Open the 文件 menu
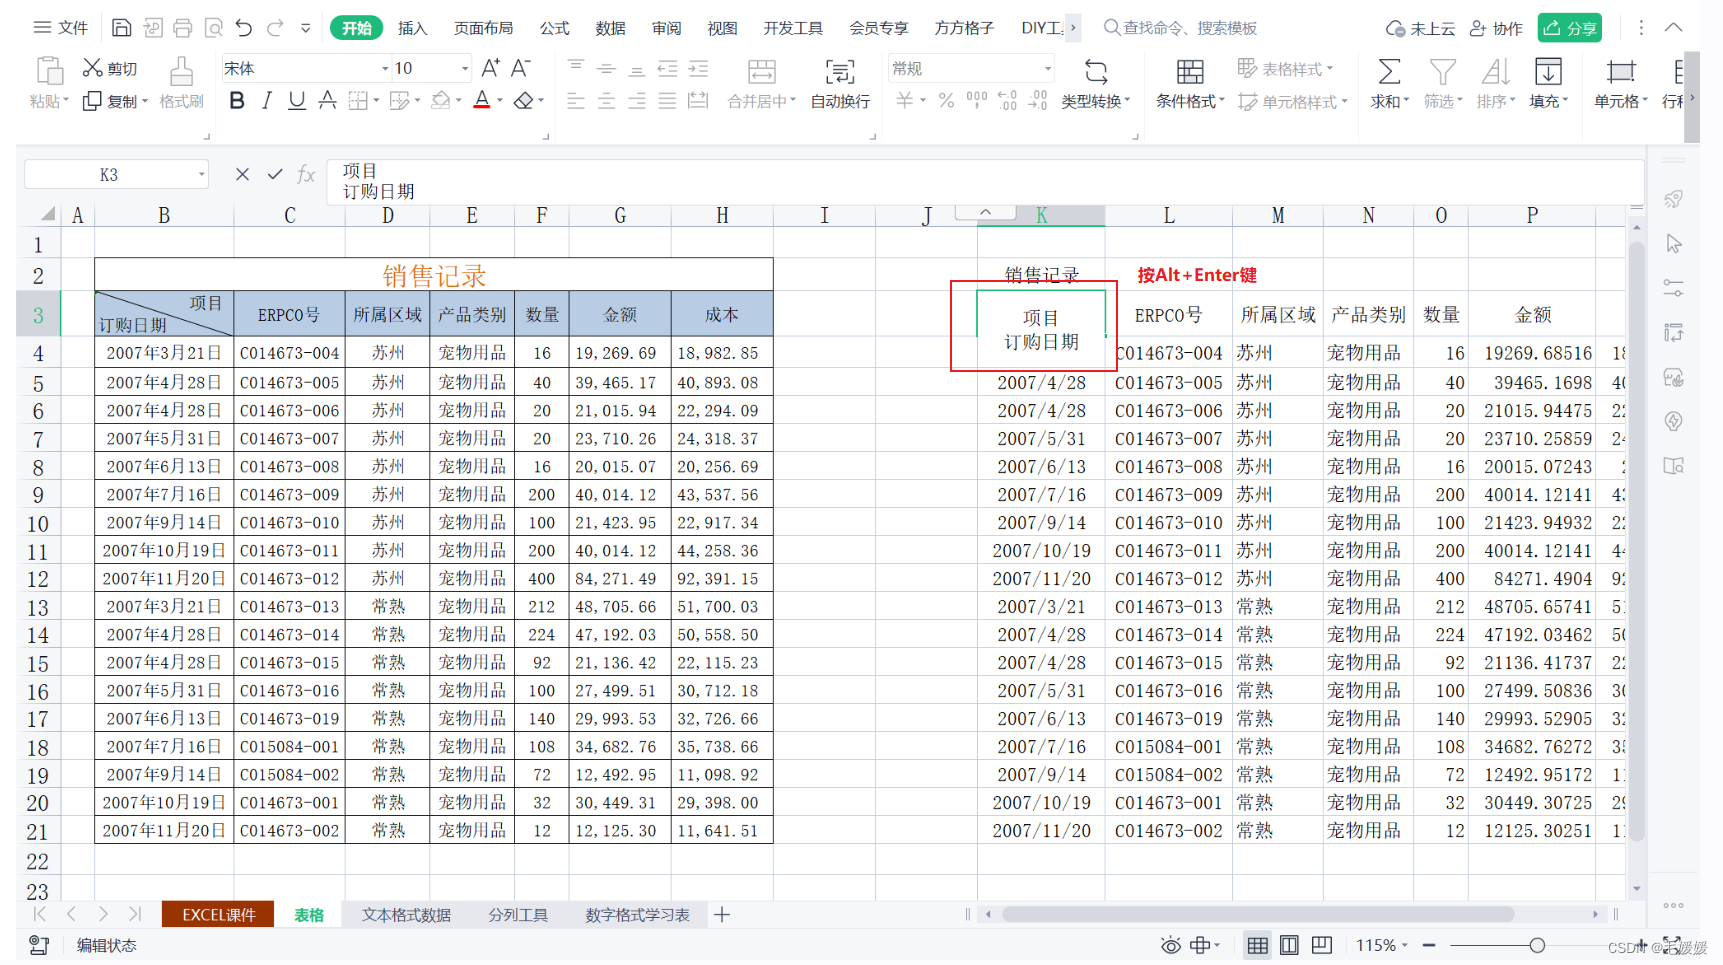 (x=62, y=27)
